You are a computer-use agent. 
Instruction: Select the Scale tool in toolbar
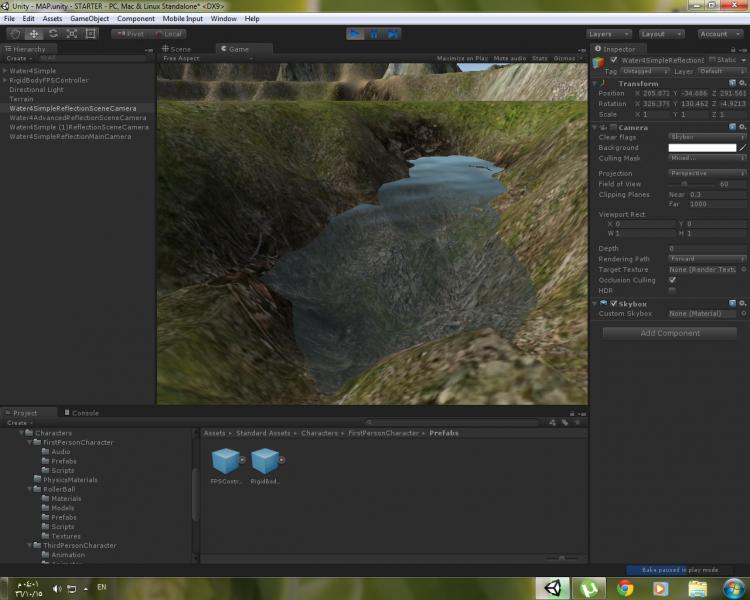(72, 34)
